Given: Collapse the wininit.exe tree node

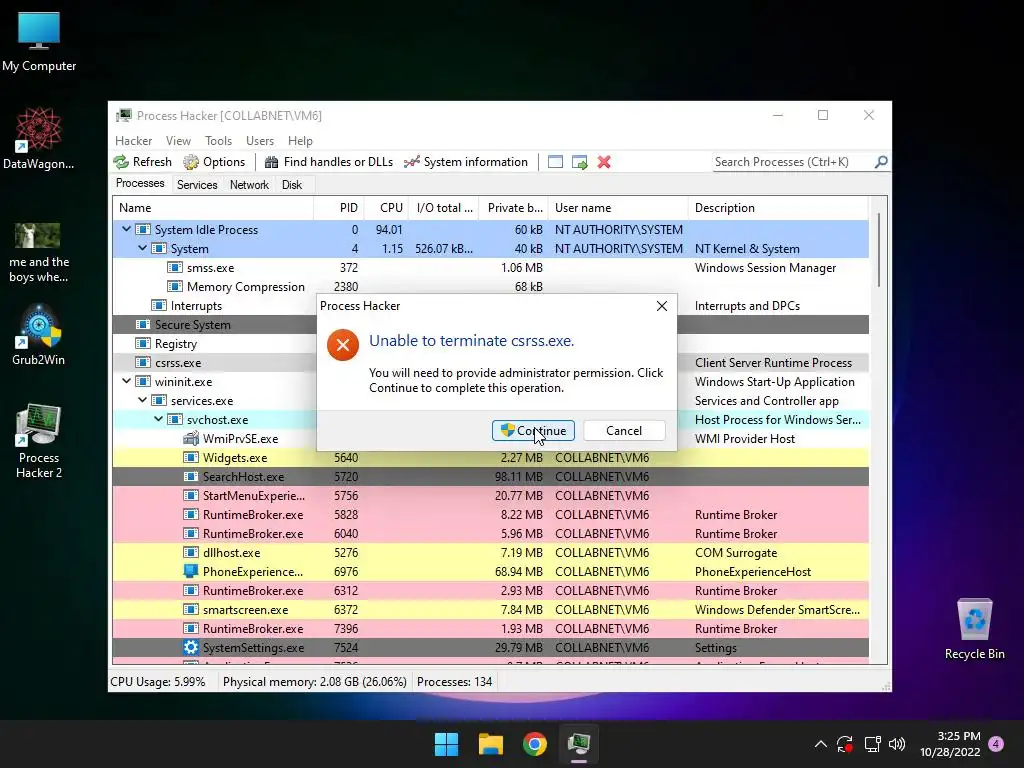Looking at the screenshot, I should pyautogui.click(x=126, y=381).
